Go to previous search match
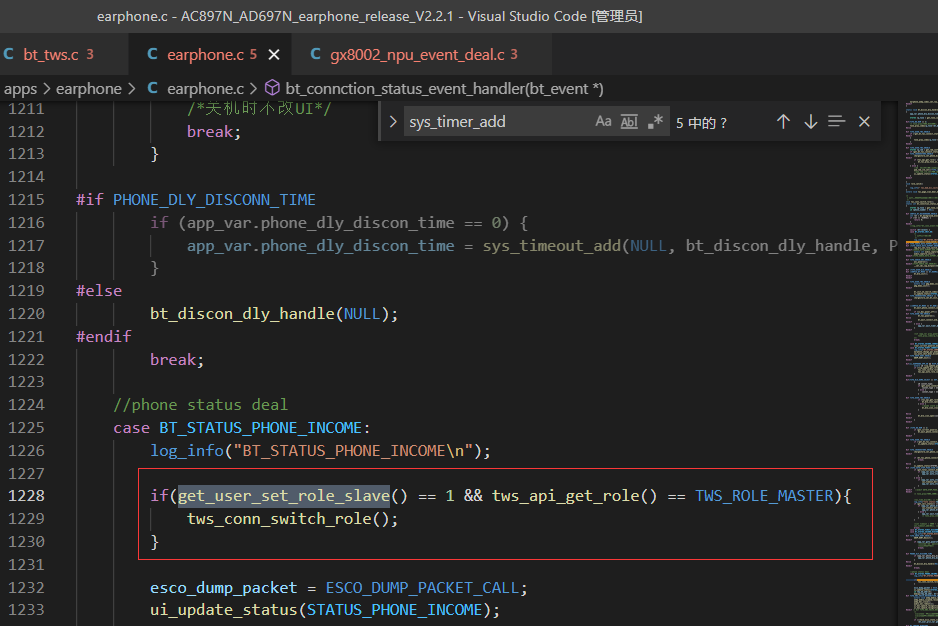The height and width of the screenshot is (626, 938). 783,121
